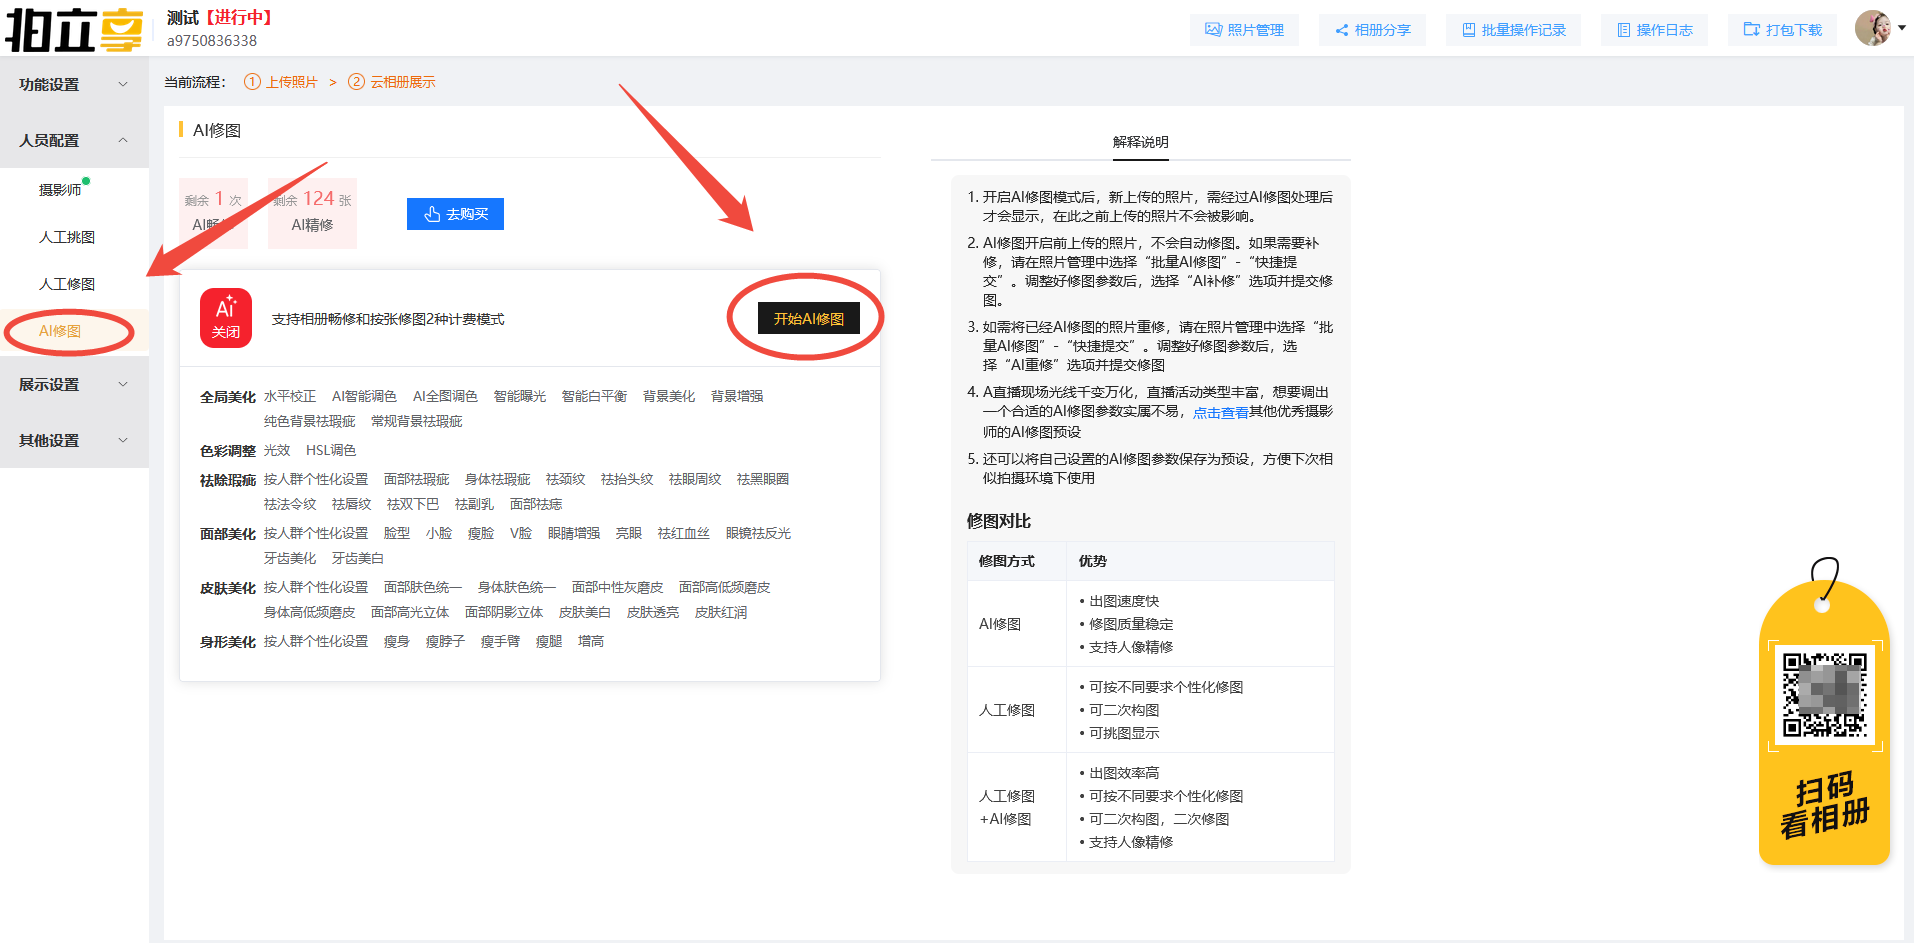1914x943 pixels.
Task: Open 照片管理 photo management
Action: (1244, 30)
